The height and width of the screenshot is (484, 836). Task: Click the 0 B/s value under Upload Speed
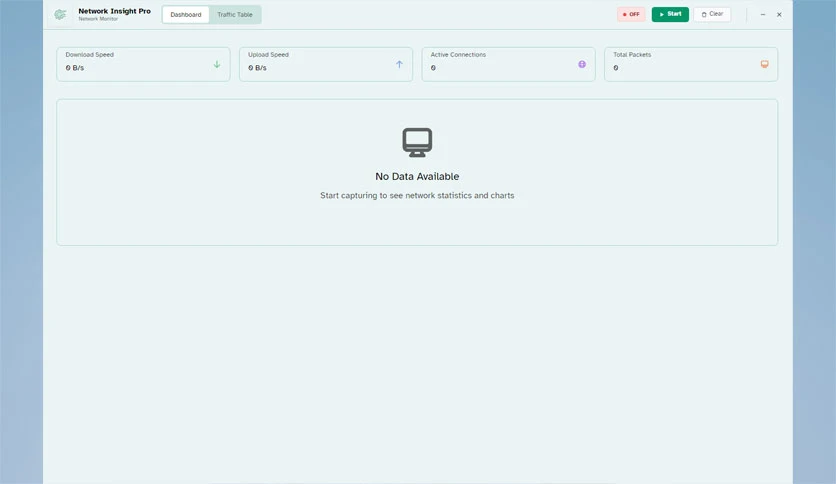(257, 68)
